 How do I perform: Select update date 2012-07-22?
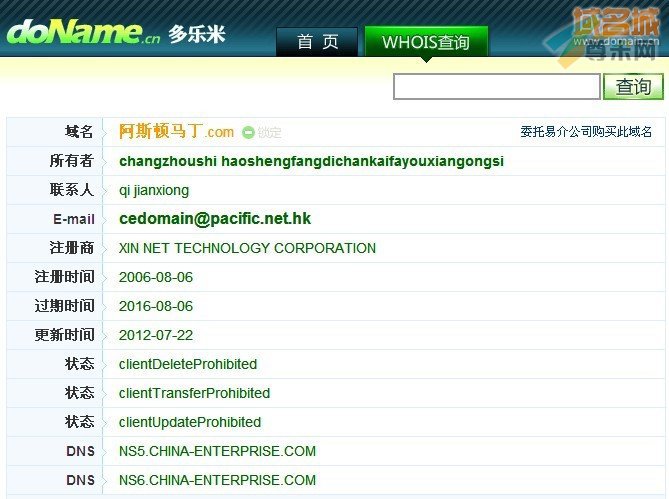pos(156,335)
